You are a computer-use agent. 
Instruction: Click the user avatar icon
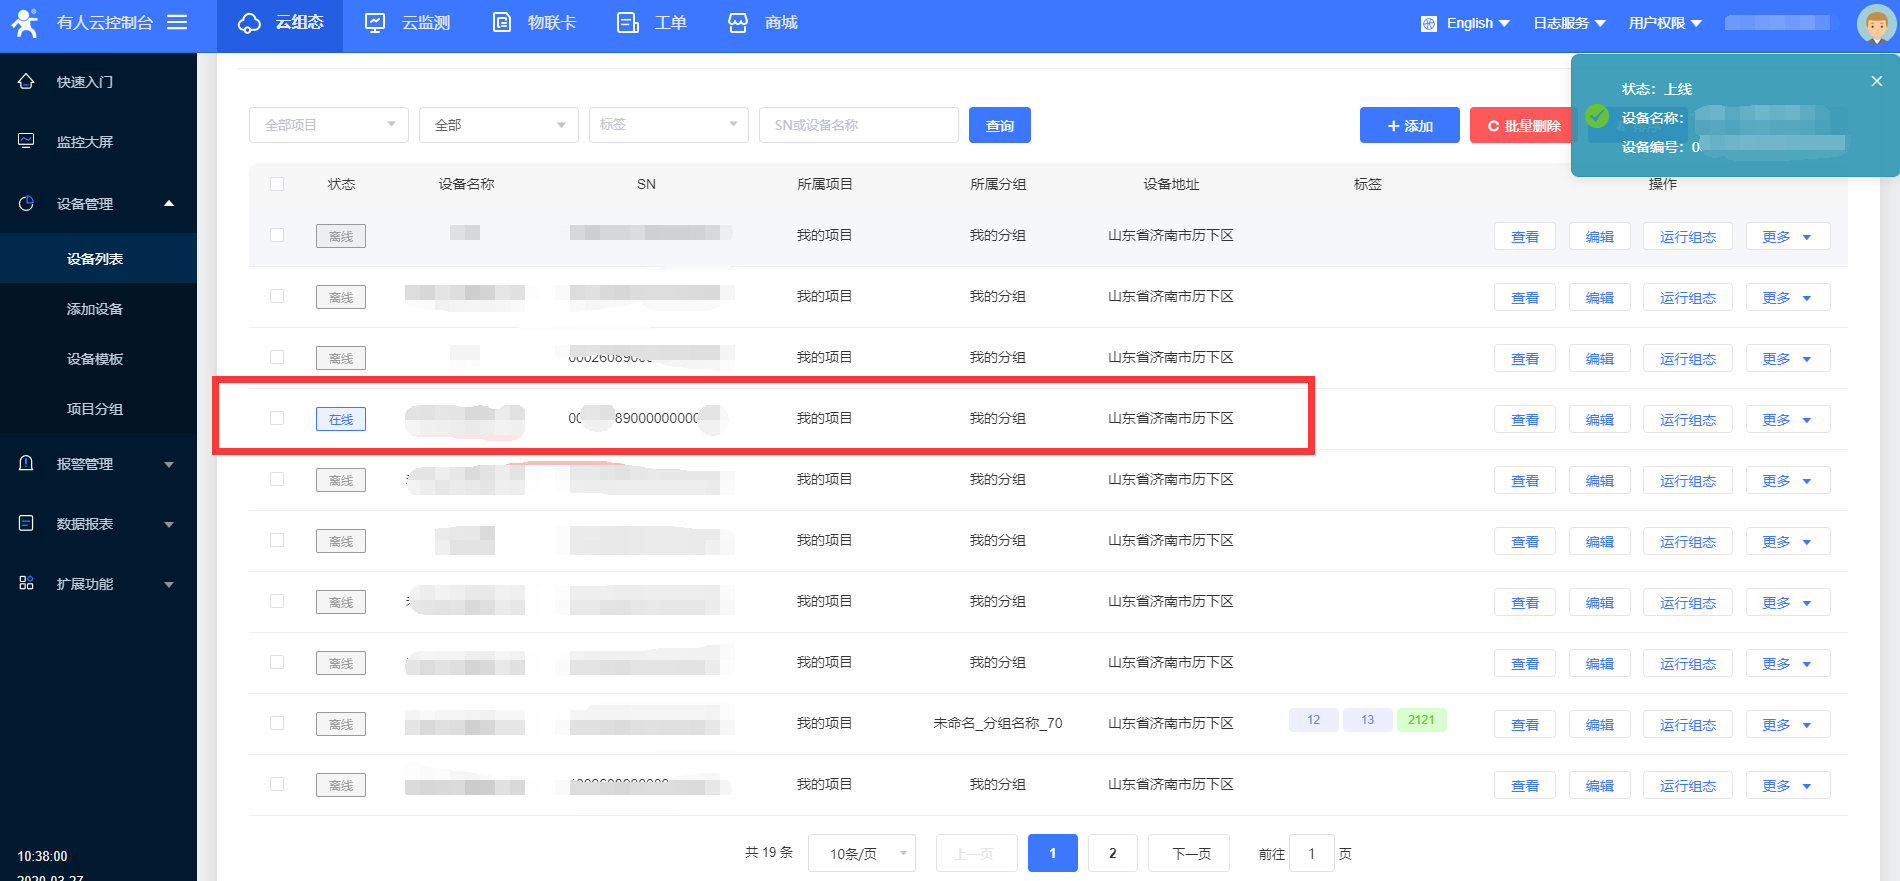point(1875,23)
